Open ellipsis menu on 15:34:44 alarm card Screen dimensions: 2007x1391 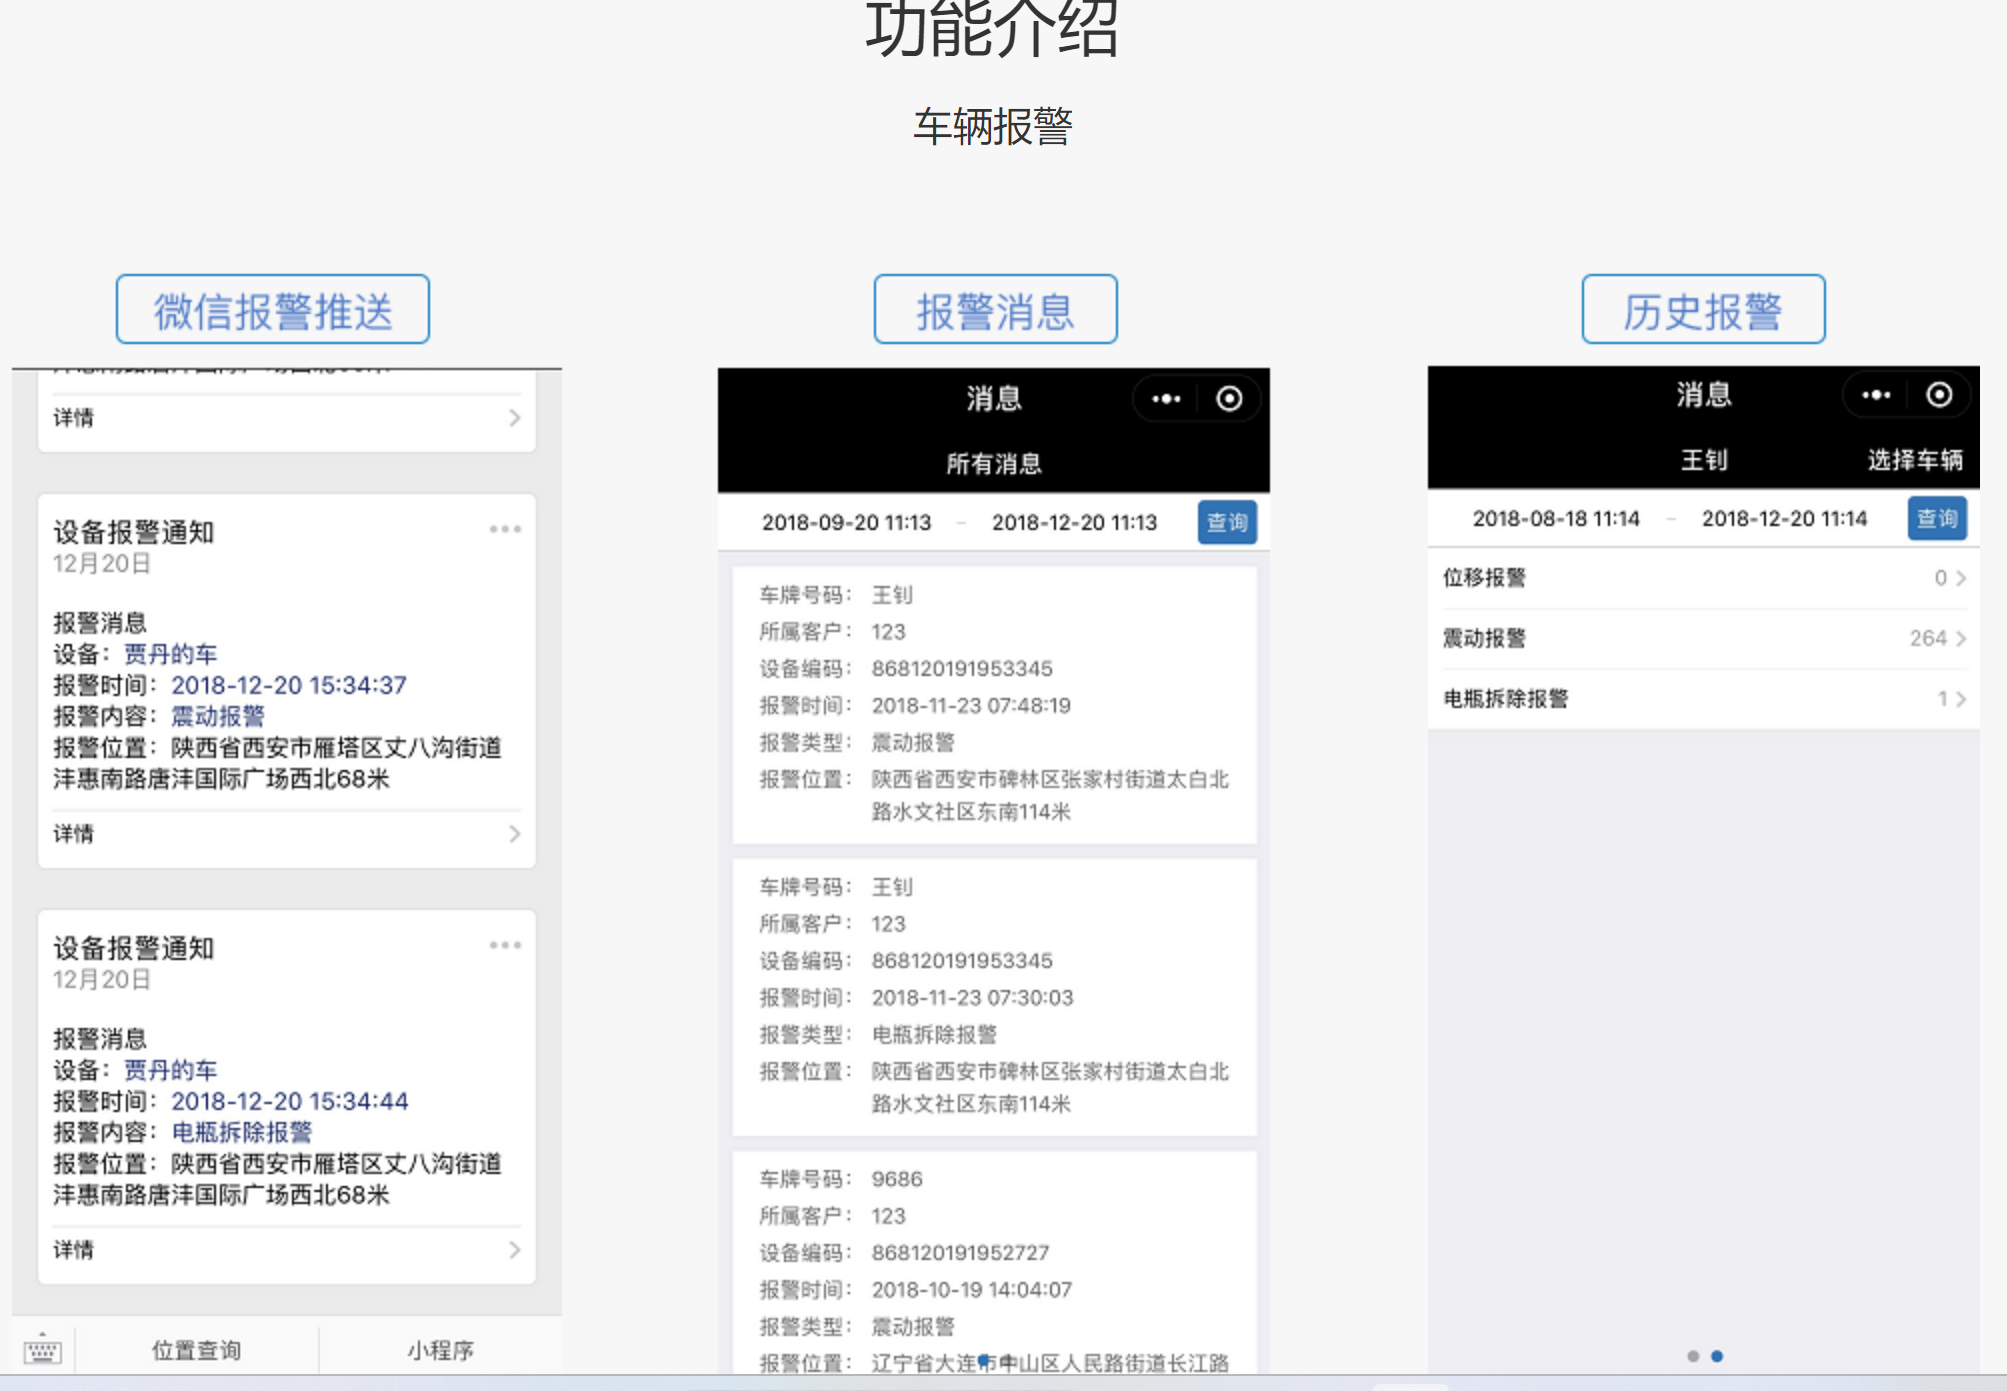(x=505, y=945)
